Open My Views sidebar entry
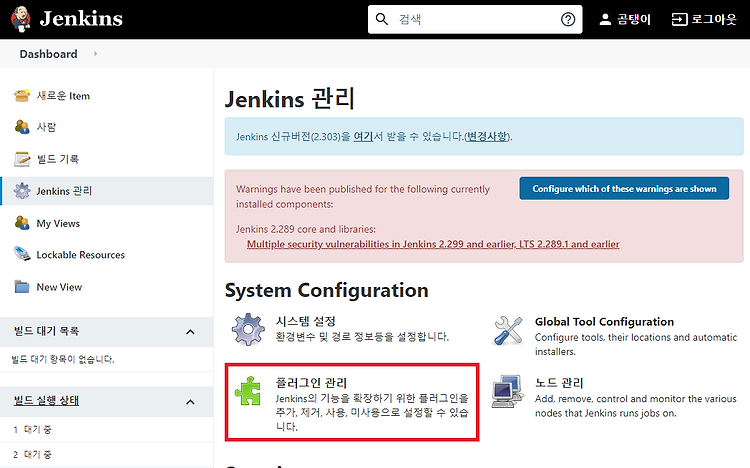The image size is (750, 468). click(x=58, y=223)
